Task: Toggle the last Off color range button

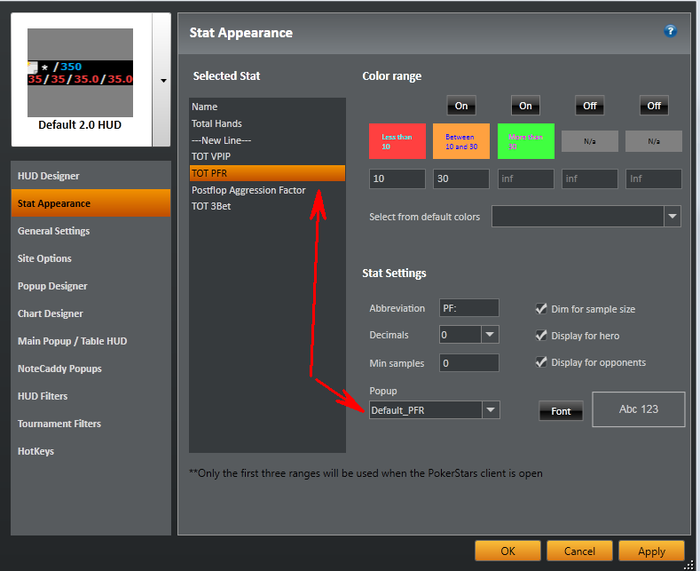Action: point(654,106)
